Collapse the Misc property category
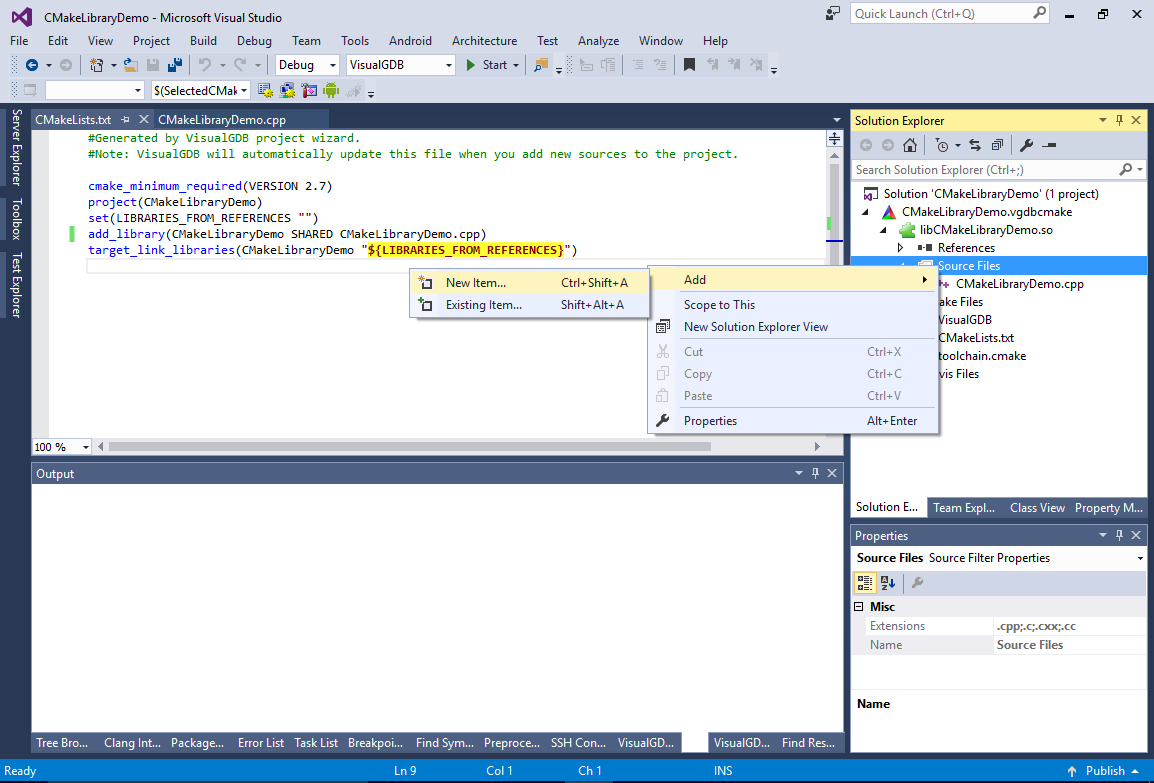 859,607
